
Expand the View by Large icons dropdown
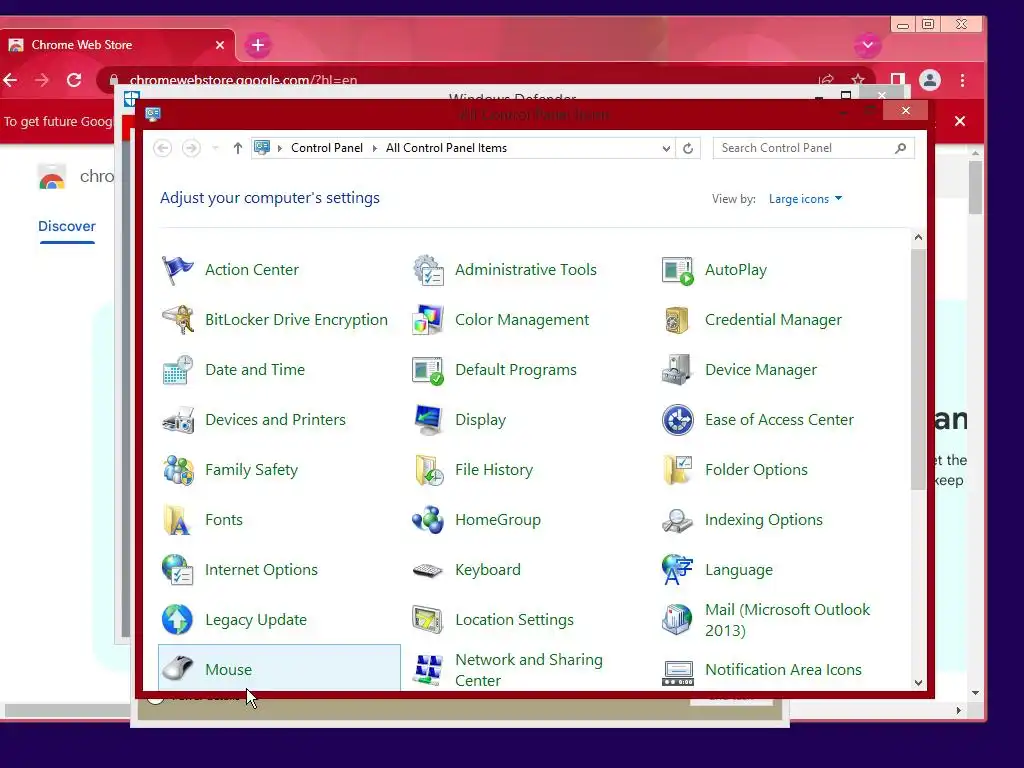pyautogui.click(x=805, y=199)
